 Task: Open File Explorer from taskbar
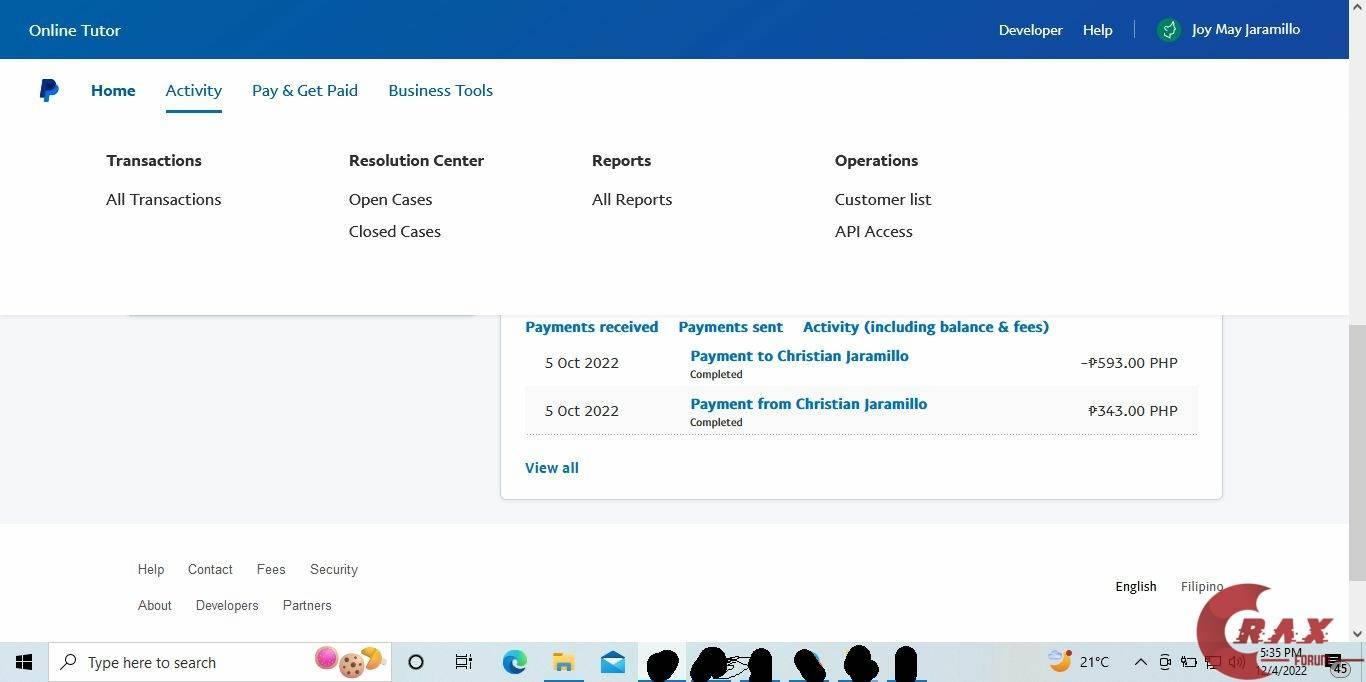(564, 662)
